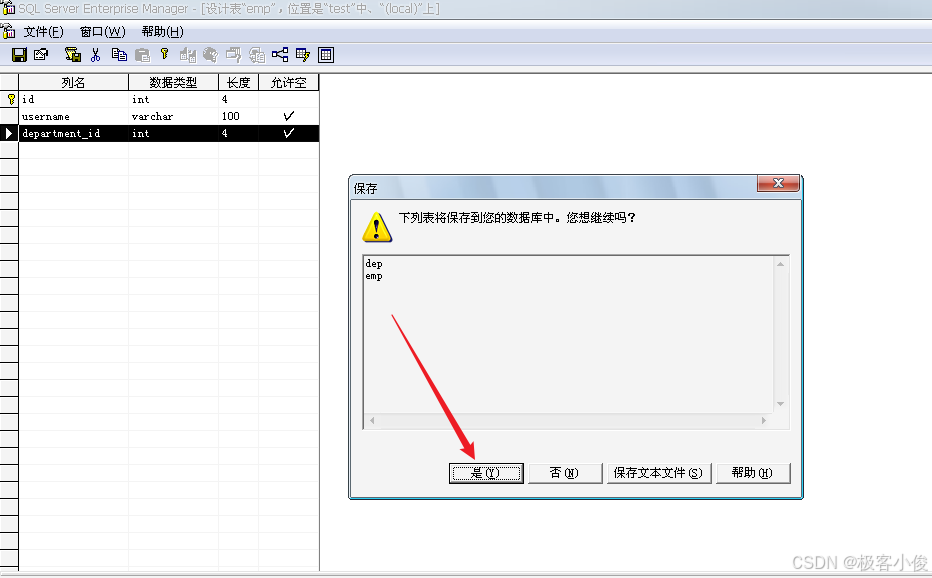Click the 'int' data type of id row
This screenshot has width=932, height=578.
(x=174, y=99)
